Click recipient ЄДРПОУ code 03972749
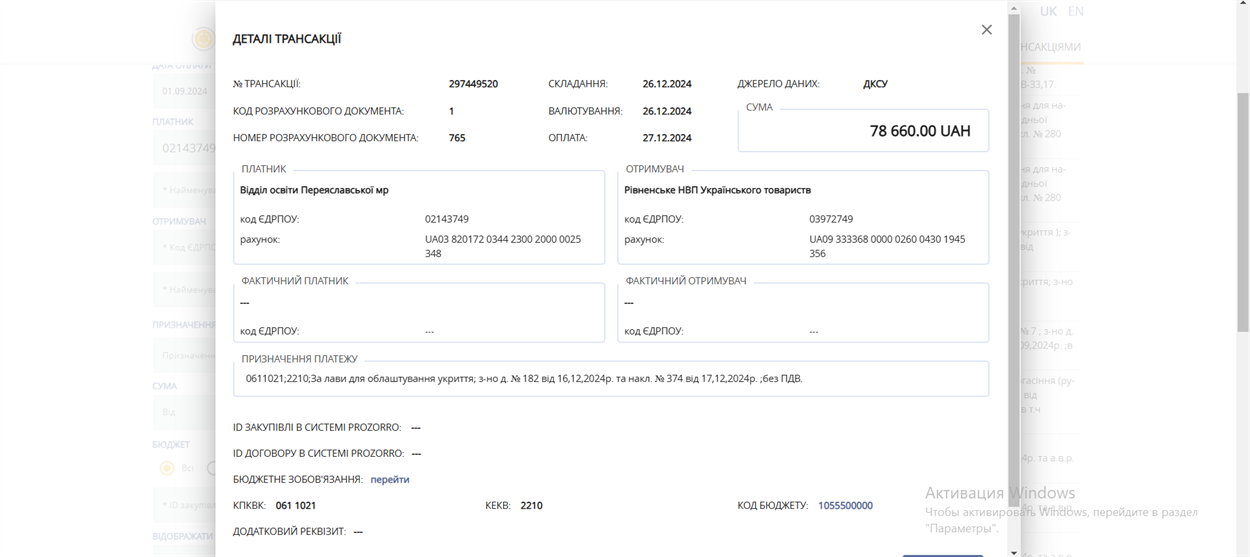The height and width of the screenshot is (557, 1250). [x=831, y=219]
